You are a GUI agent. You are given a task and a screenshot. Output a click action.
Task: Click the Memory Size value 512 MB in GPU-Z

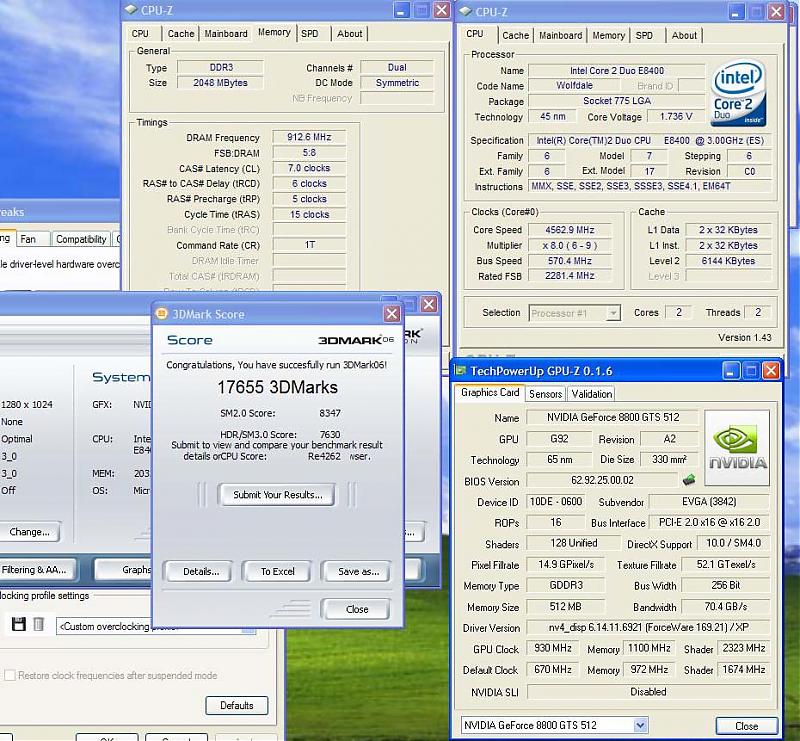(x=565, y=606)
